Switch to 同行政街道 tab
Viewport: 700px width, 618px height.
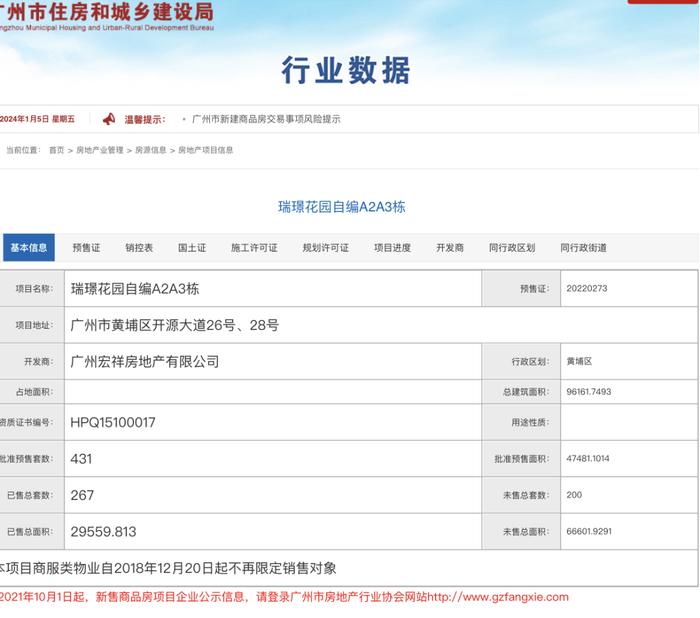coord(583,248)
